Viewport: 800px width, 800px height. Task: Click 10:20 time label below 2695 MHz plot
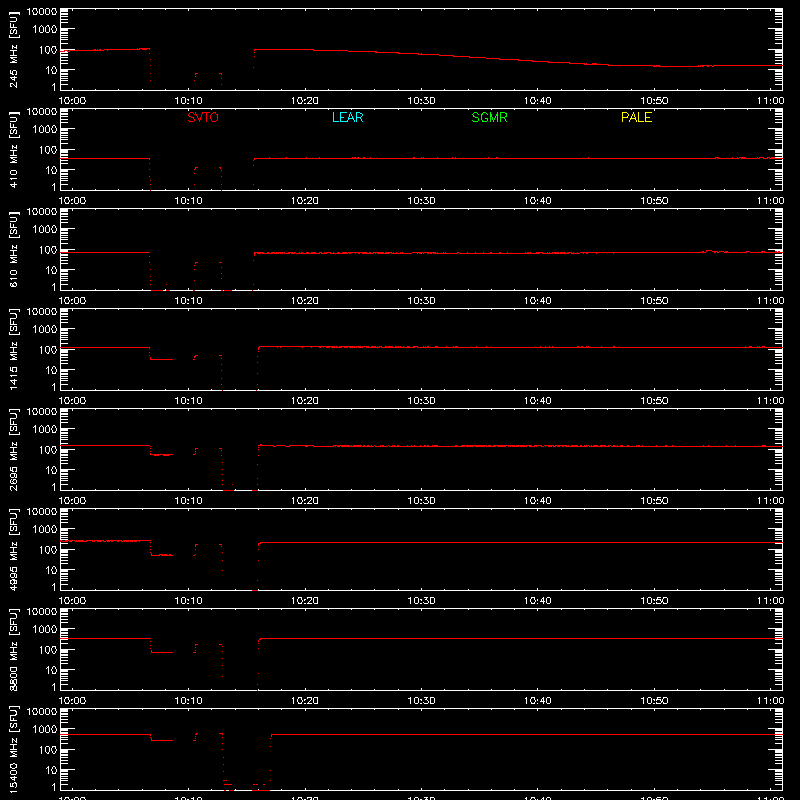click(x=305, y=501)
